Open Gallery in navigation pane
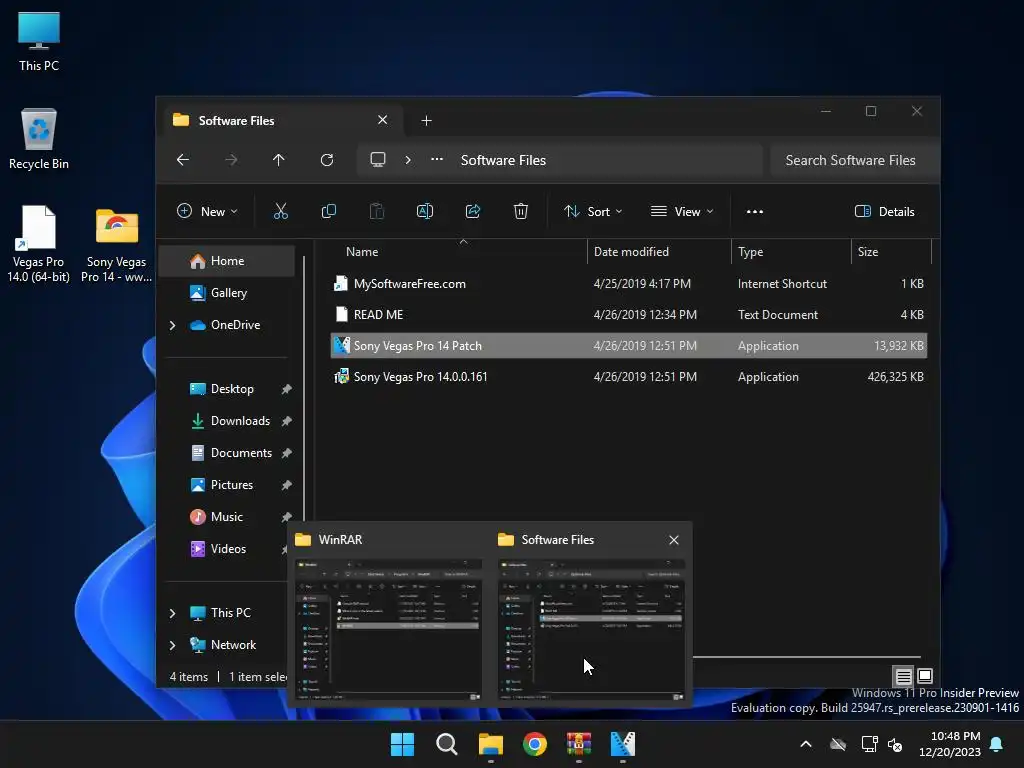1024x768 pixels. point(227,293)
